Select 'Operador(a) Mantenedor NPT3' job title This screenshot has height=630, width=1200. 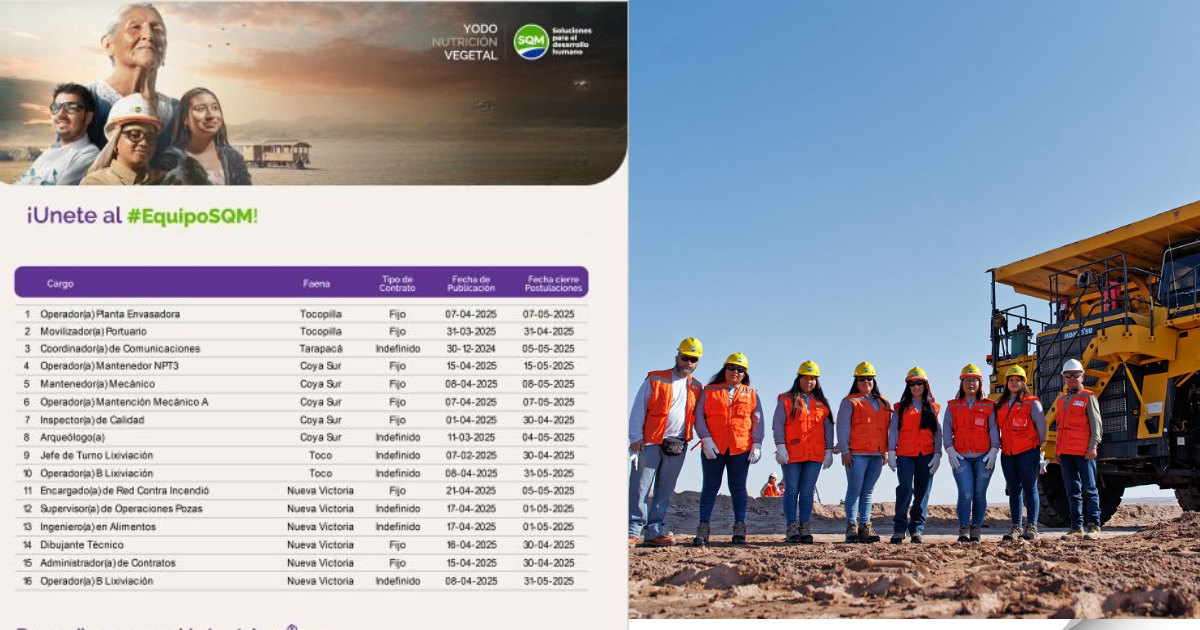tap(109, 366)
